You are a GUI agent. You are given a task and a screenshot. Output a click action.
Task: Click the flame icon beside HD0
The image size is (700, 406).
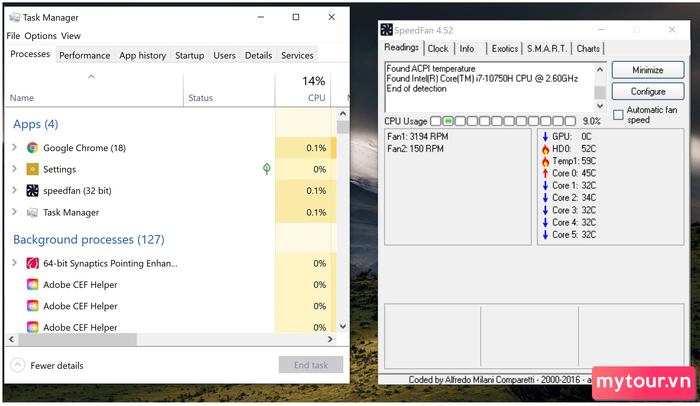pyautogui.click(x=545, y=149)
